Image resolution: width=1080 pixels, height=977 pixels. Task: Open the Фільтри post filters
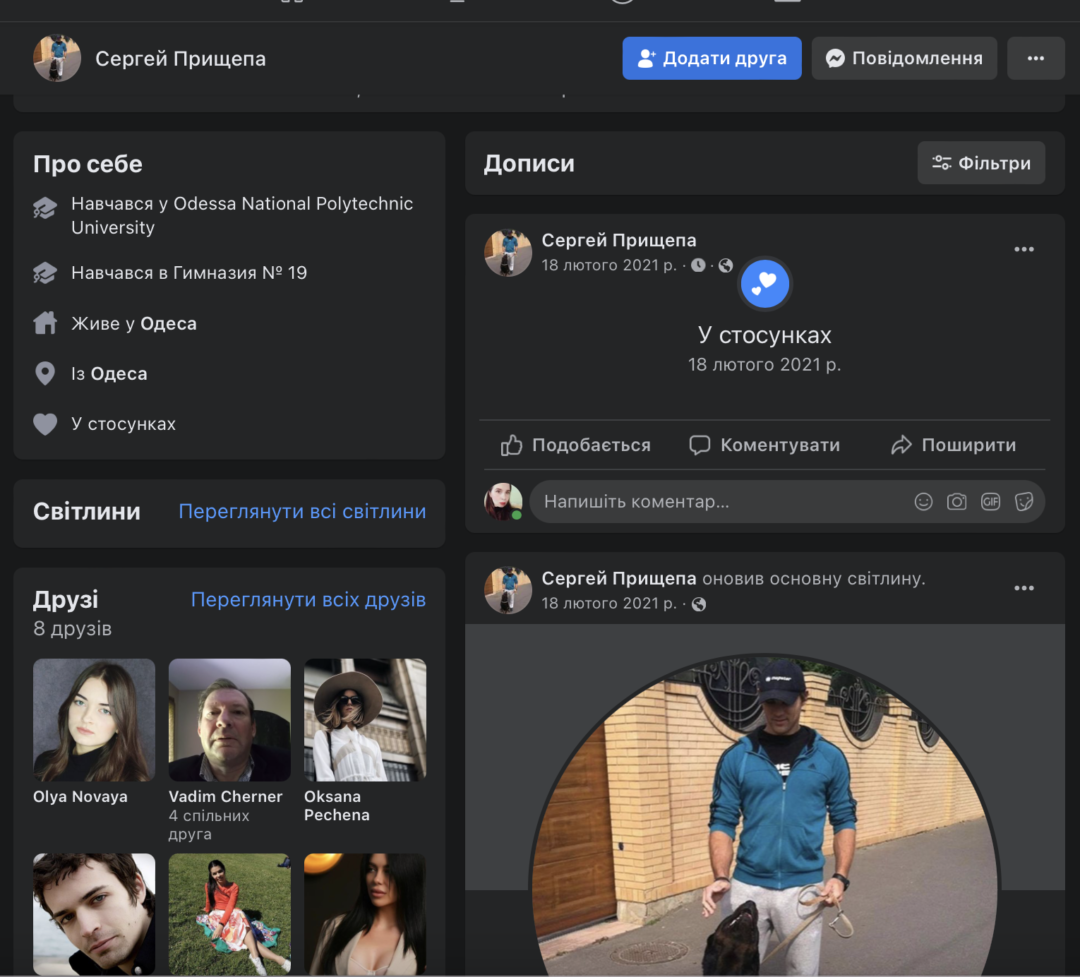point(981,163)
